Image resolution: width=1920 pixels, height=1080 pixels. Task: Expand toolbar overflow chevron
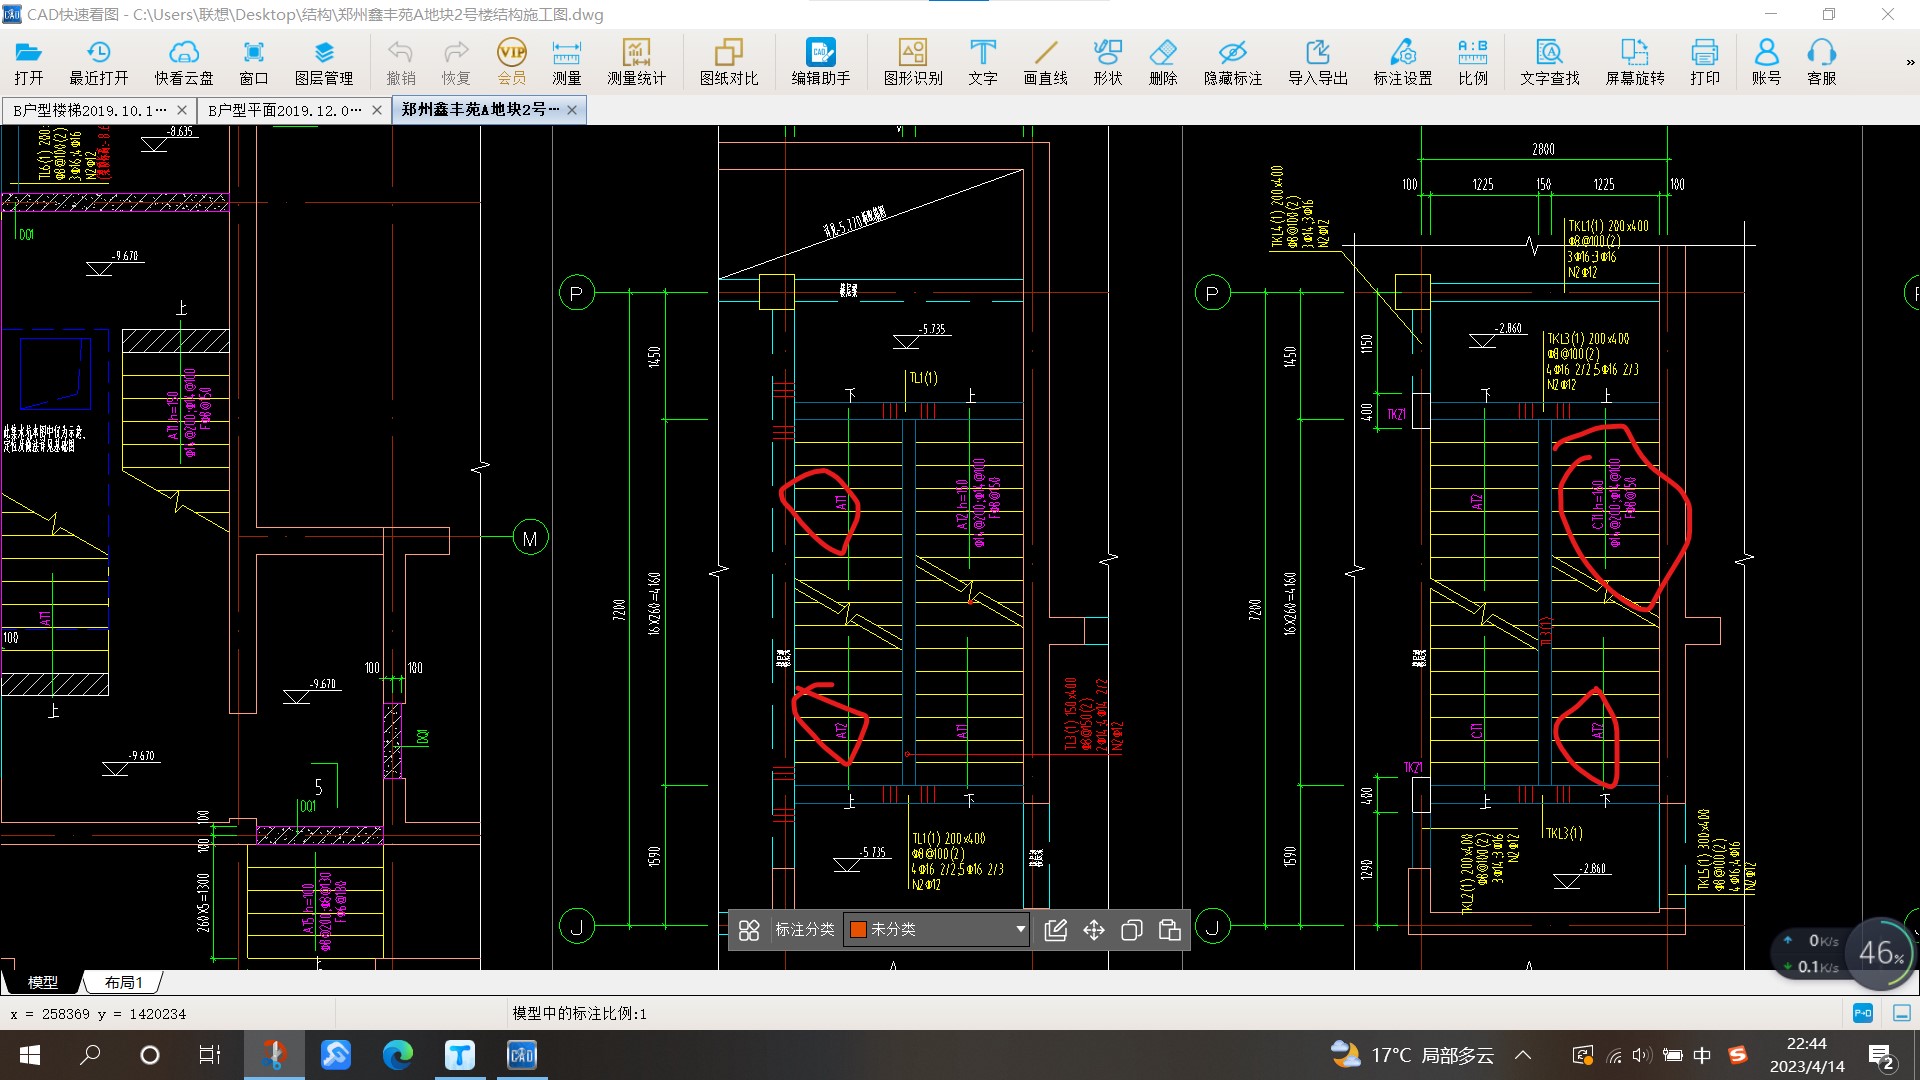(1909, 62)
